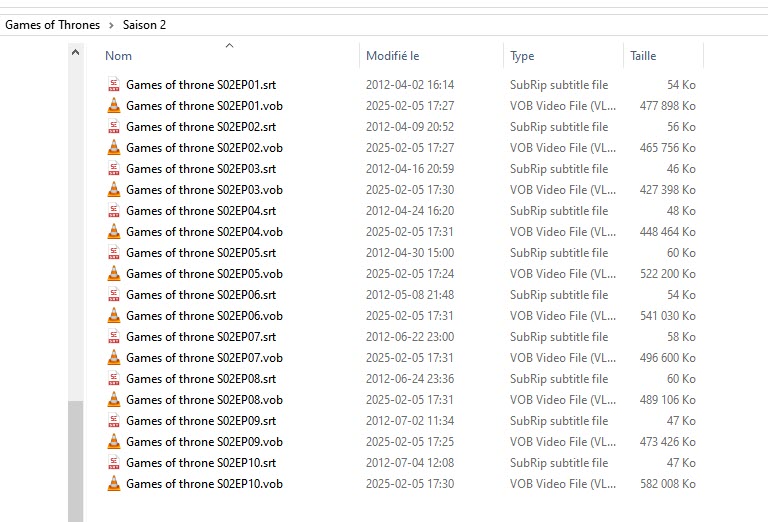The width and height of the screenshot is (768, 522).
Task: Select file name Games of throne S02EP10.vob
Action: (204, 485)
